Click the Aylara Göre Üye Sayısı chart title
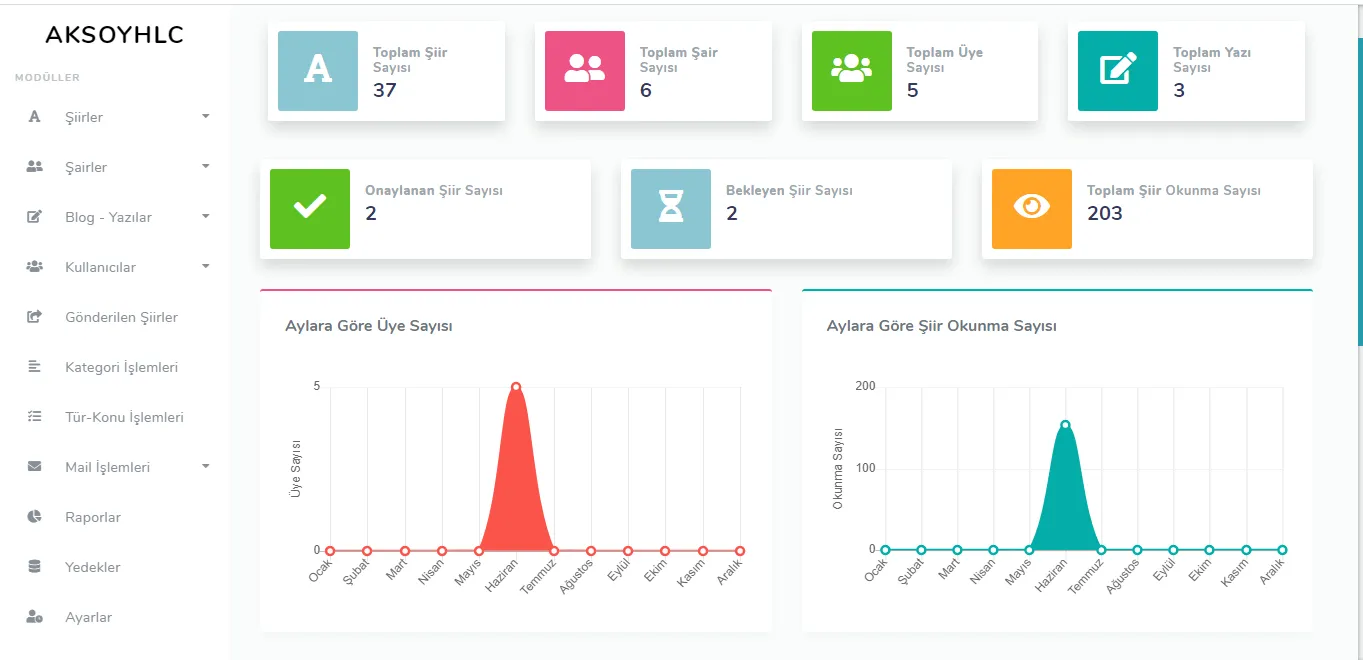This screenshot has width=1363, height=660. coord(369,326)
